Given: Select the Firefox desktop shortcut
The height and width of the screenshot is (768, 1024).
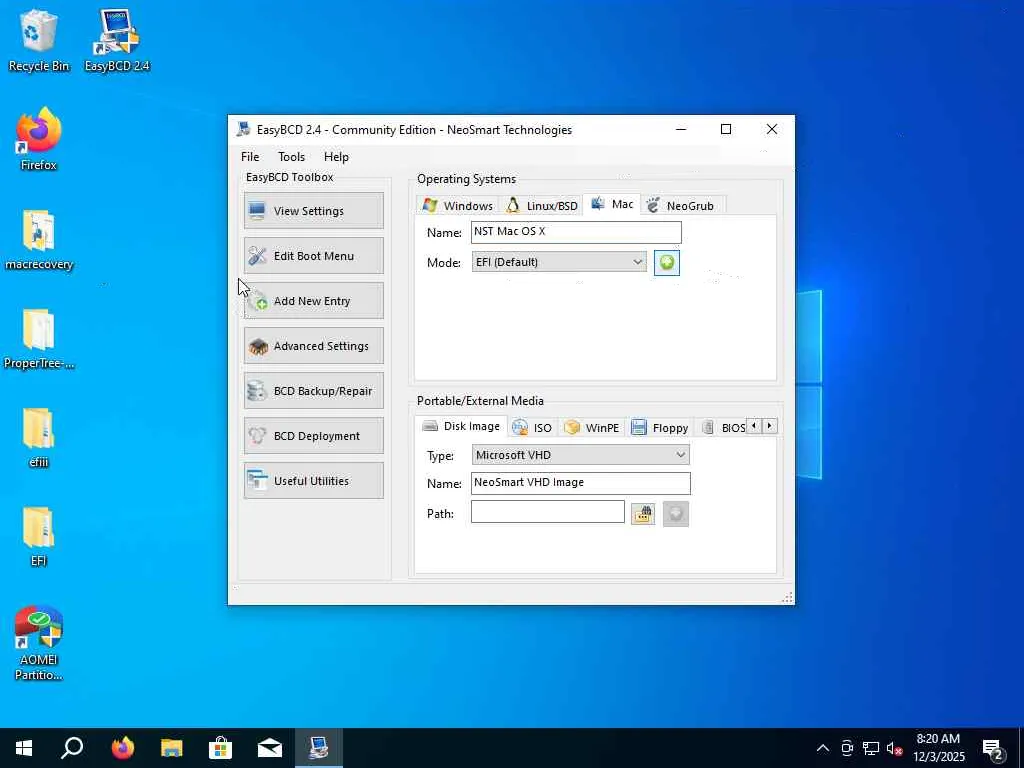Looking at the screenshot, I should (x=39, y=140).
